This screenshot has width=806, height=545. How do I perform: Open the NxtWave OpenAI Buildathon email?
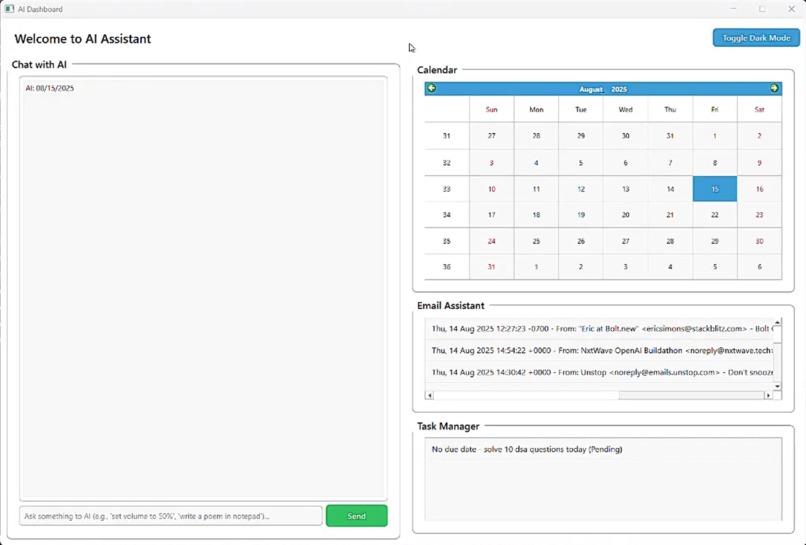pyautogui.click(x=599, y=350)
